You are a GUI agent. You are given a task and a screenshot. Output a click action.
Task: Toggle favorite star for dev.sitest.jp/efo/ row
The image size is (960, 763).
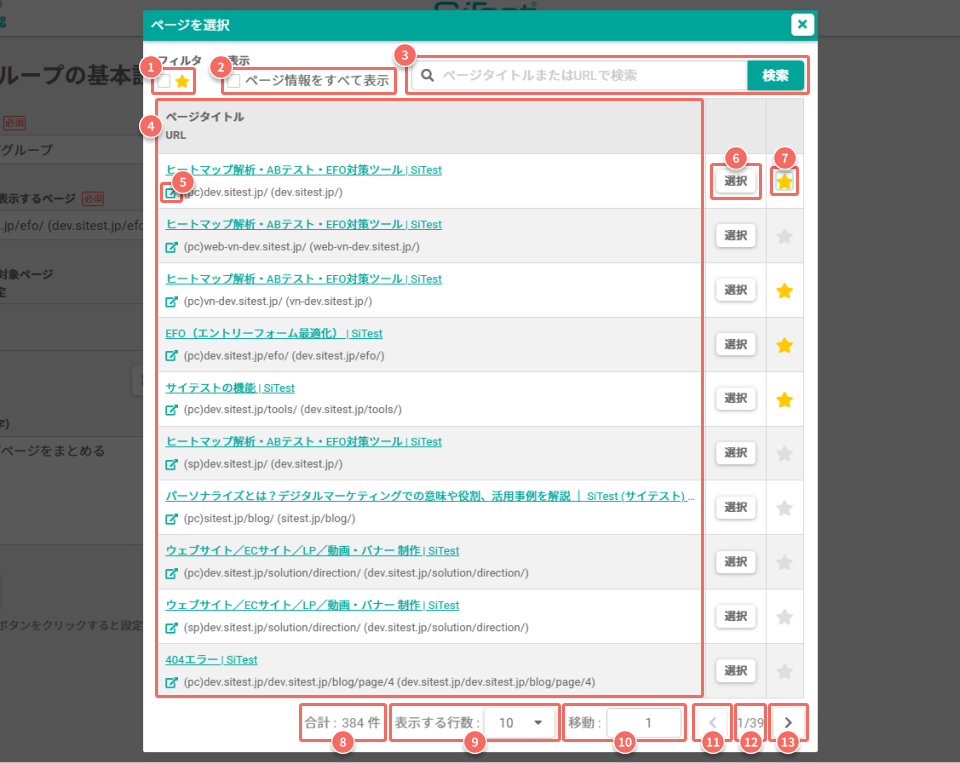784,345
